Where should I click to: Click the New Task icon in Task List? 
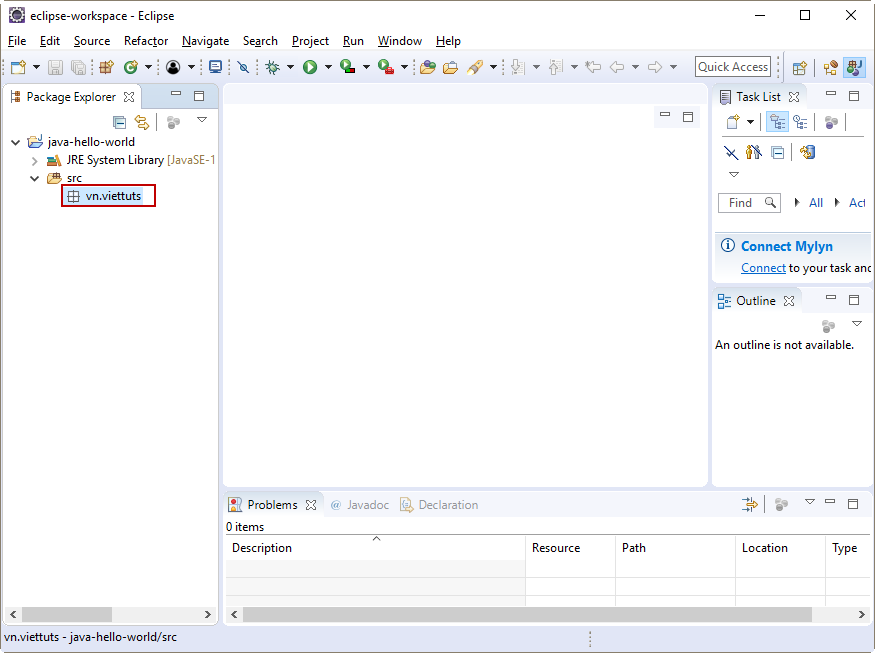(733, 122)
